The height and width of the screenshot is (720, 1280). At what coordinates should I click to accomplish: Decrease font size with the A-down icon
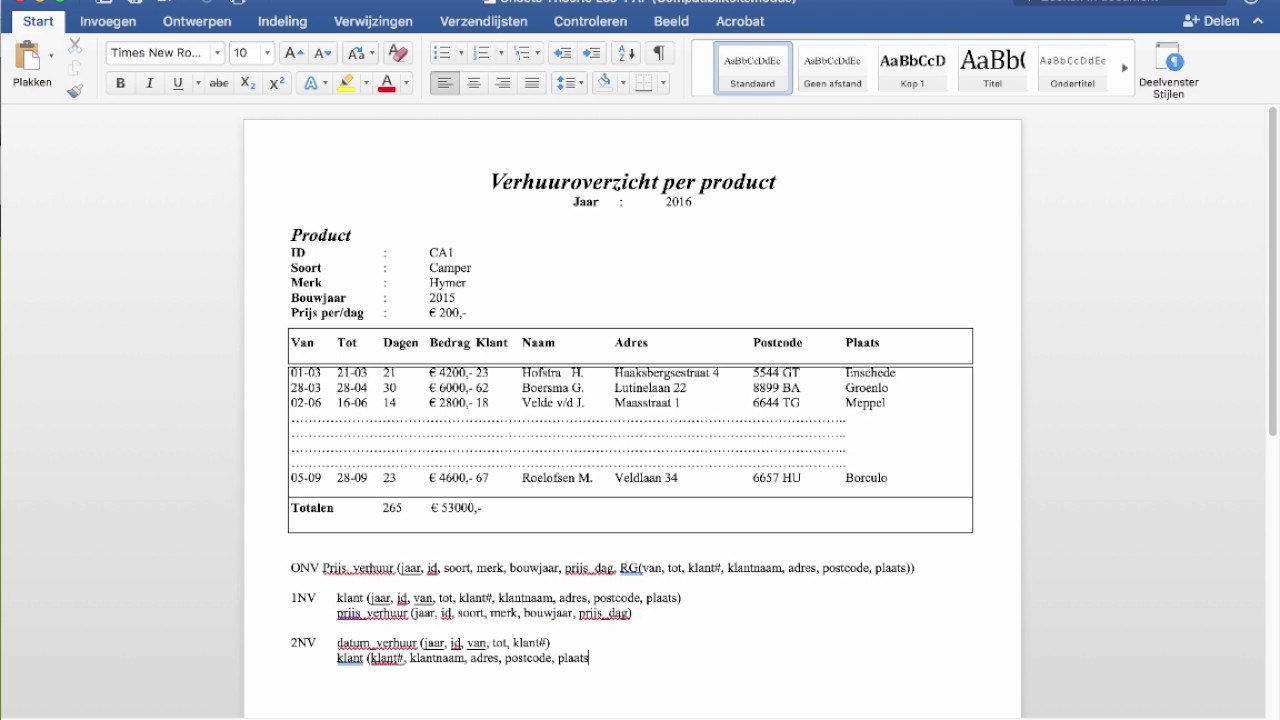323,53
